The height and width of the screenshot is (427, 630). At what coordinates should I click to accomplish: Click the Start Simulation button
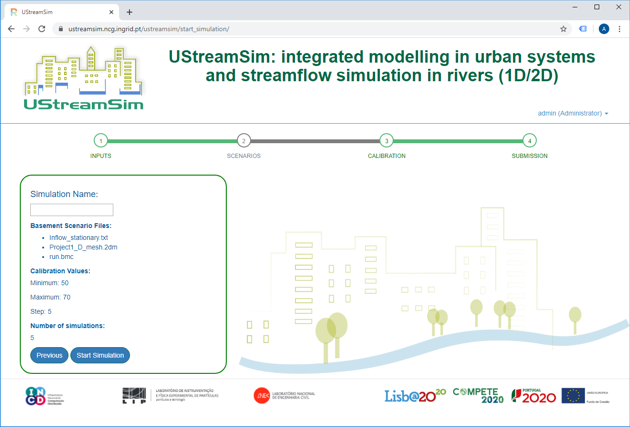100,355
